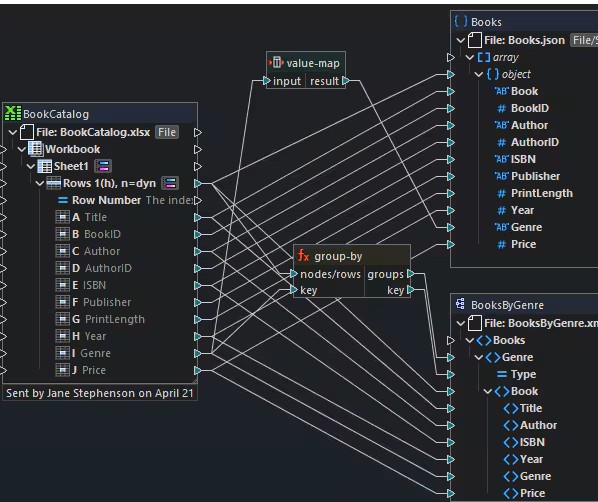Collapse the Genre element in BooksByGenre
The width and height of the screenshot is (598, 502).
coord(479,357)
